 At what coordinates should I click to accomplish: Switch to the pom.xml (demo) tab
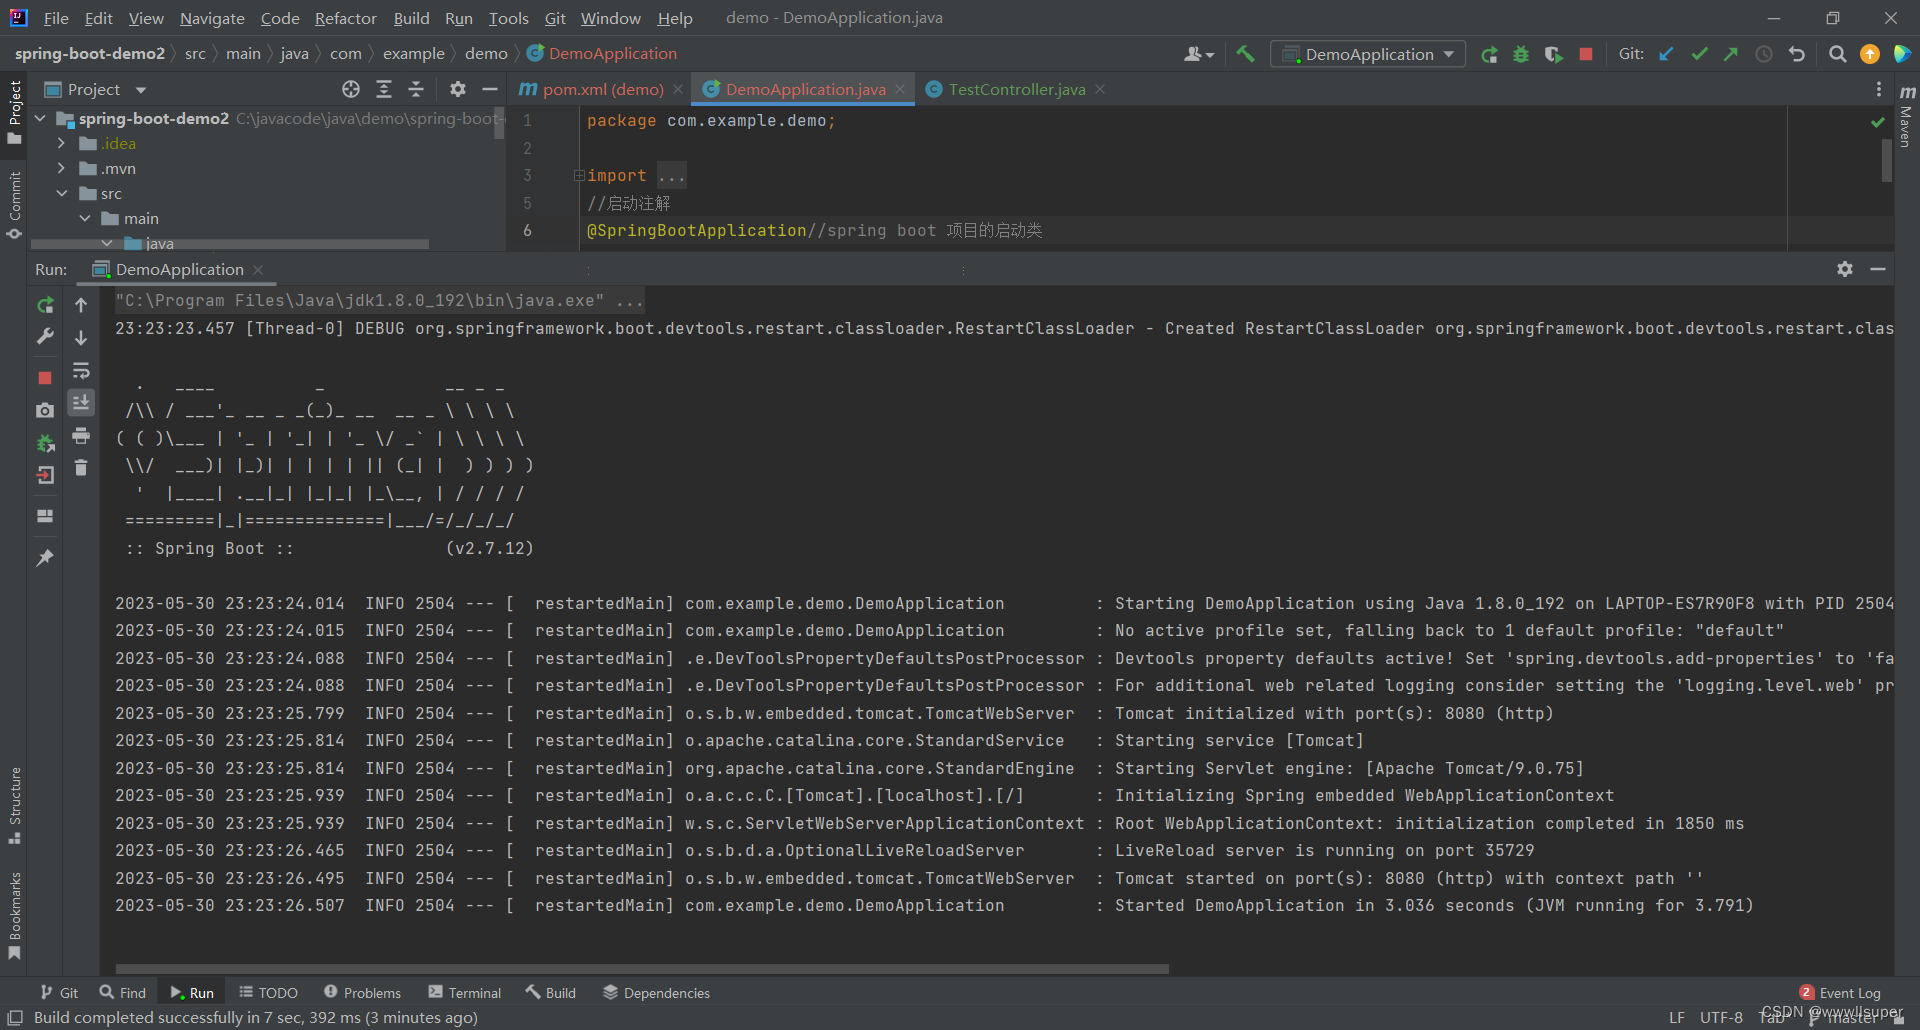[x=602, y=89]
